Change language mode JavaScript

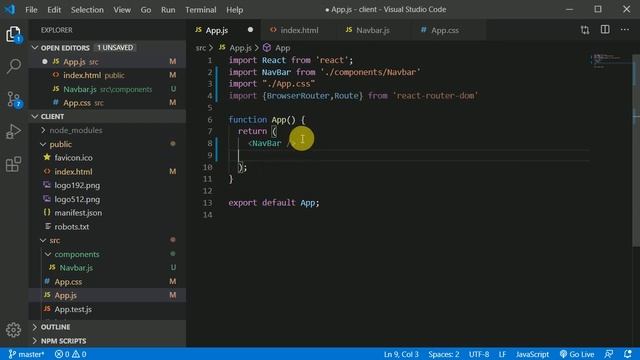(532, 354)
